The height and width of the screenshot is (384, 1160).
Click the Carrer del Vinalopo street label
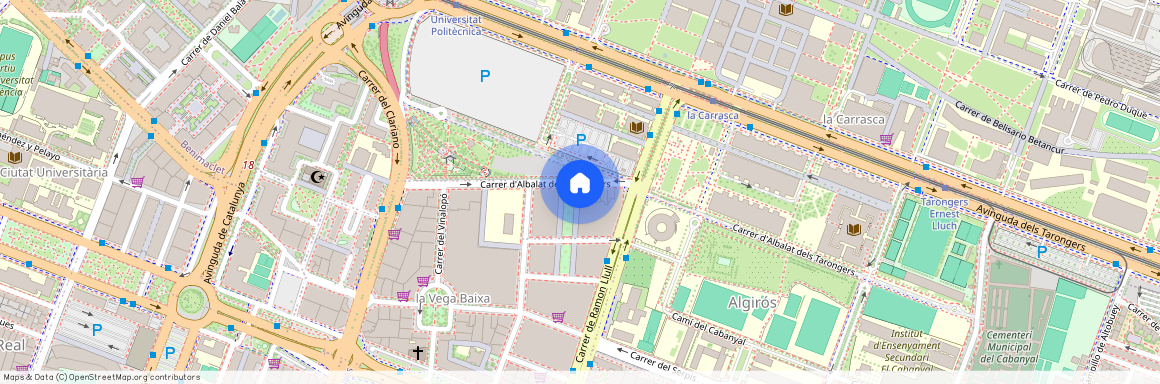pyautogui.click(x=442, y=234)
